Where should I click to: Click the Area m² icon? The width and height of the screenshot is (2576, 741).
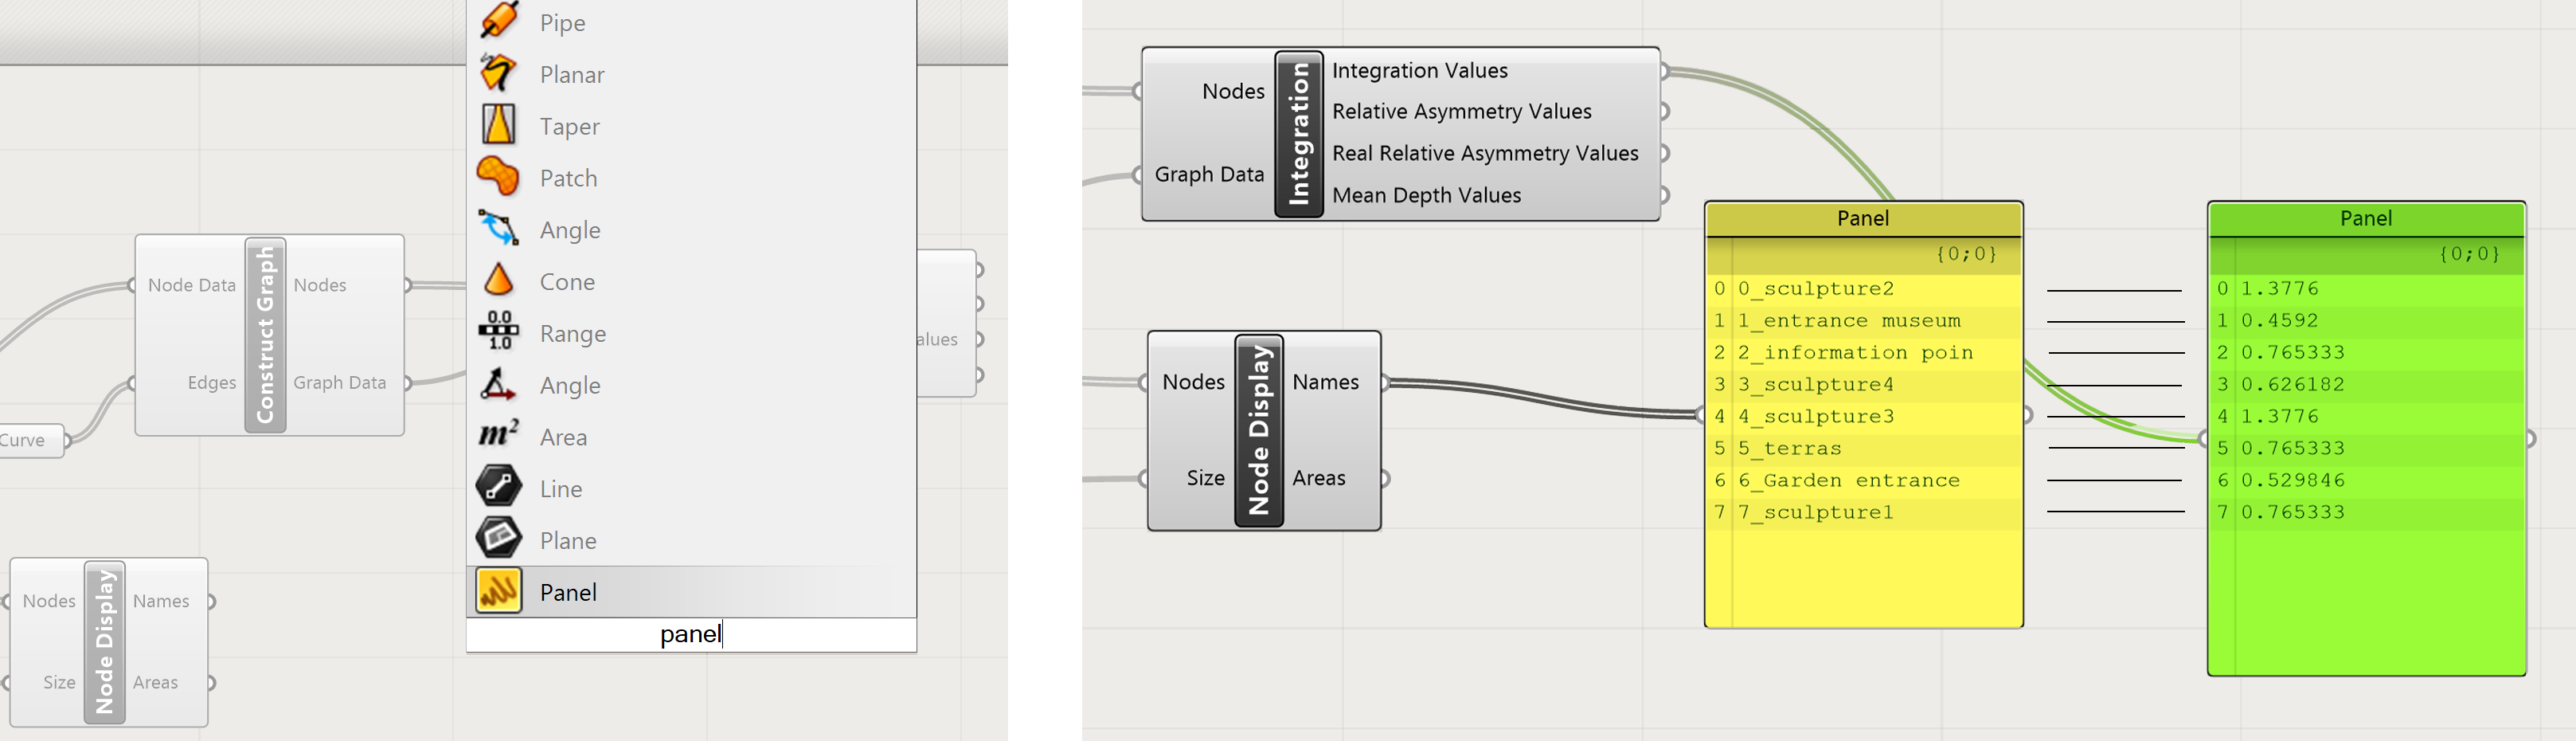coord(498,436)
